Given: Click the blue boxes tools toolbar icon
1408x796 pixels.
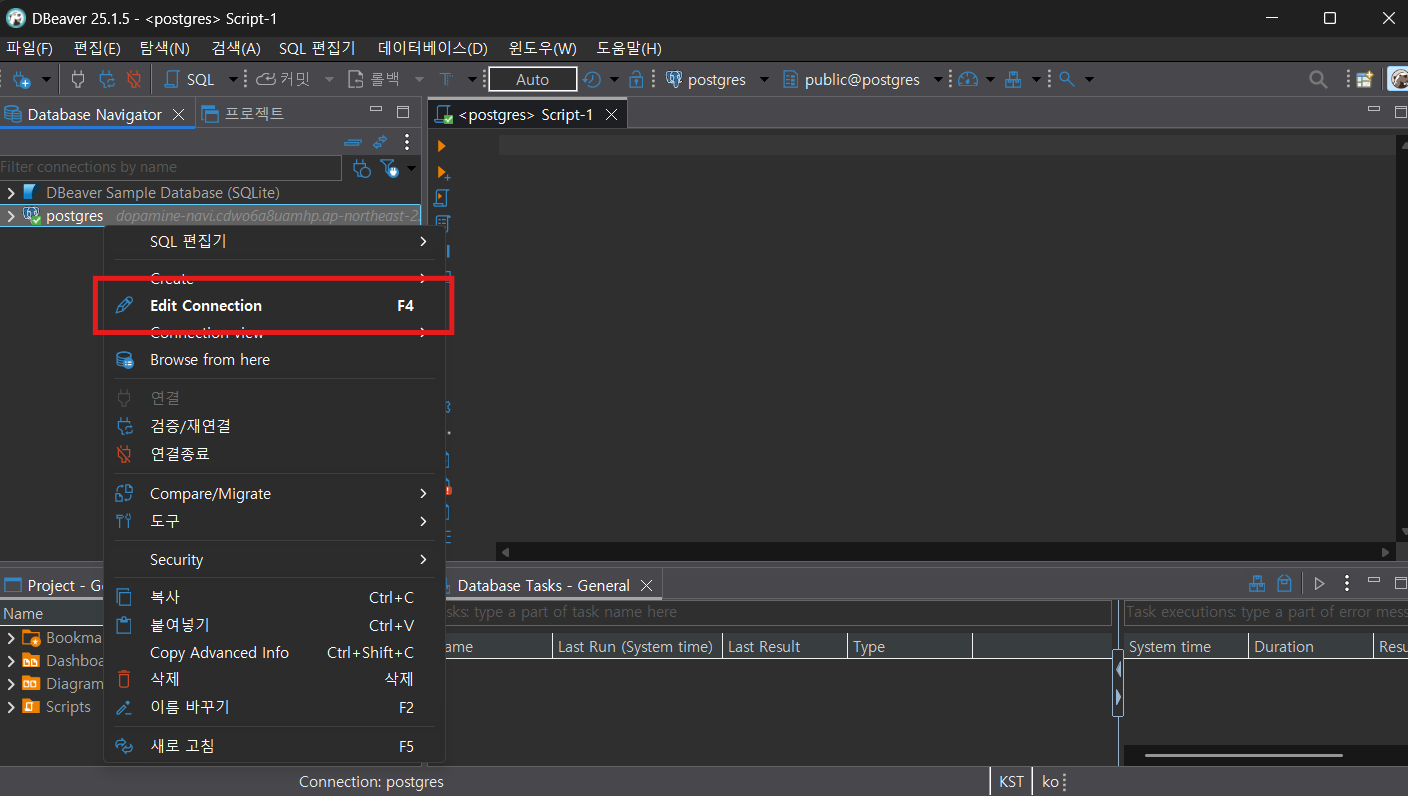Looking at the screenshot, I should pos(1013,79).
